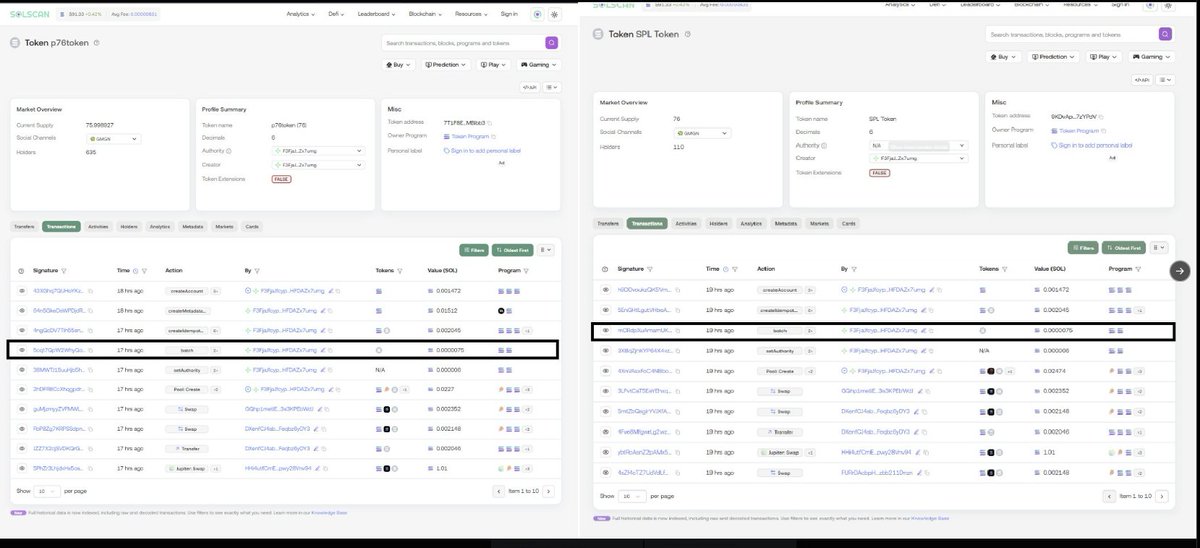Toggle eye icon for right Transfer row
The width and height of the screenshot is (1200, 548).
point(606,431)
